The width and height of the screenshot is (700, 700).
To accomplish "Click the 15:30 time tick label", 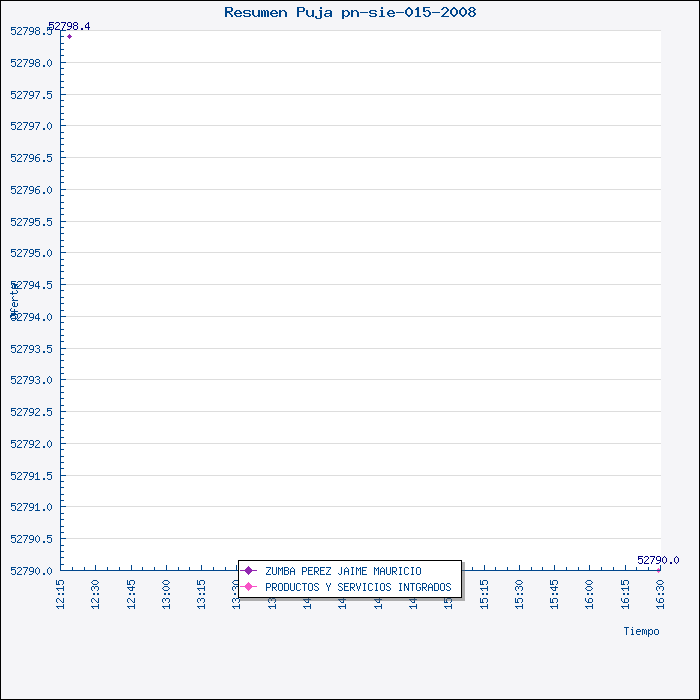I will tap(519, 590).
